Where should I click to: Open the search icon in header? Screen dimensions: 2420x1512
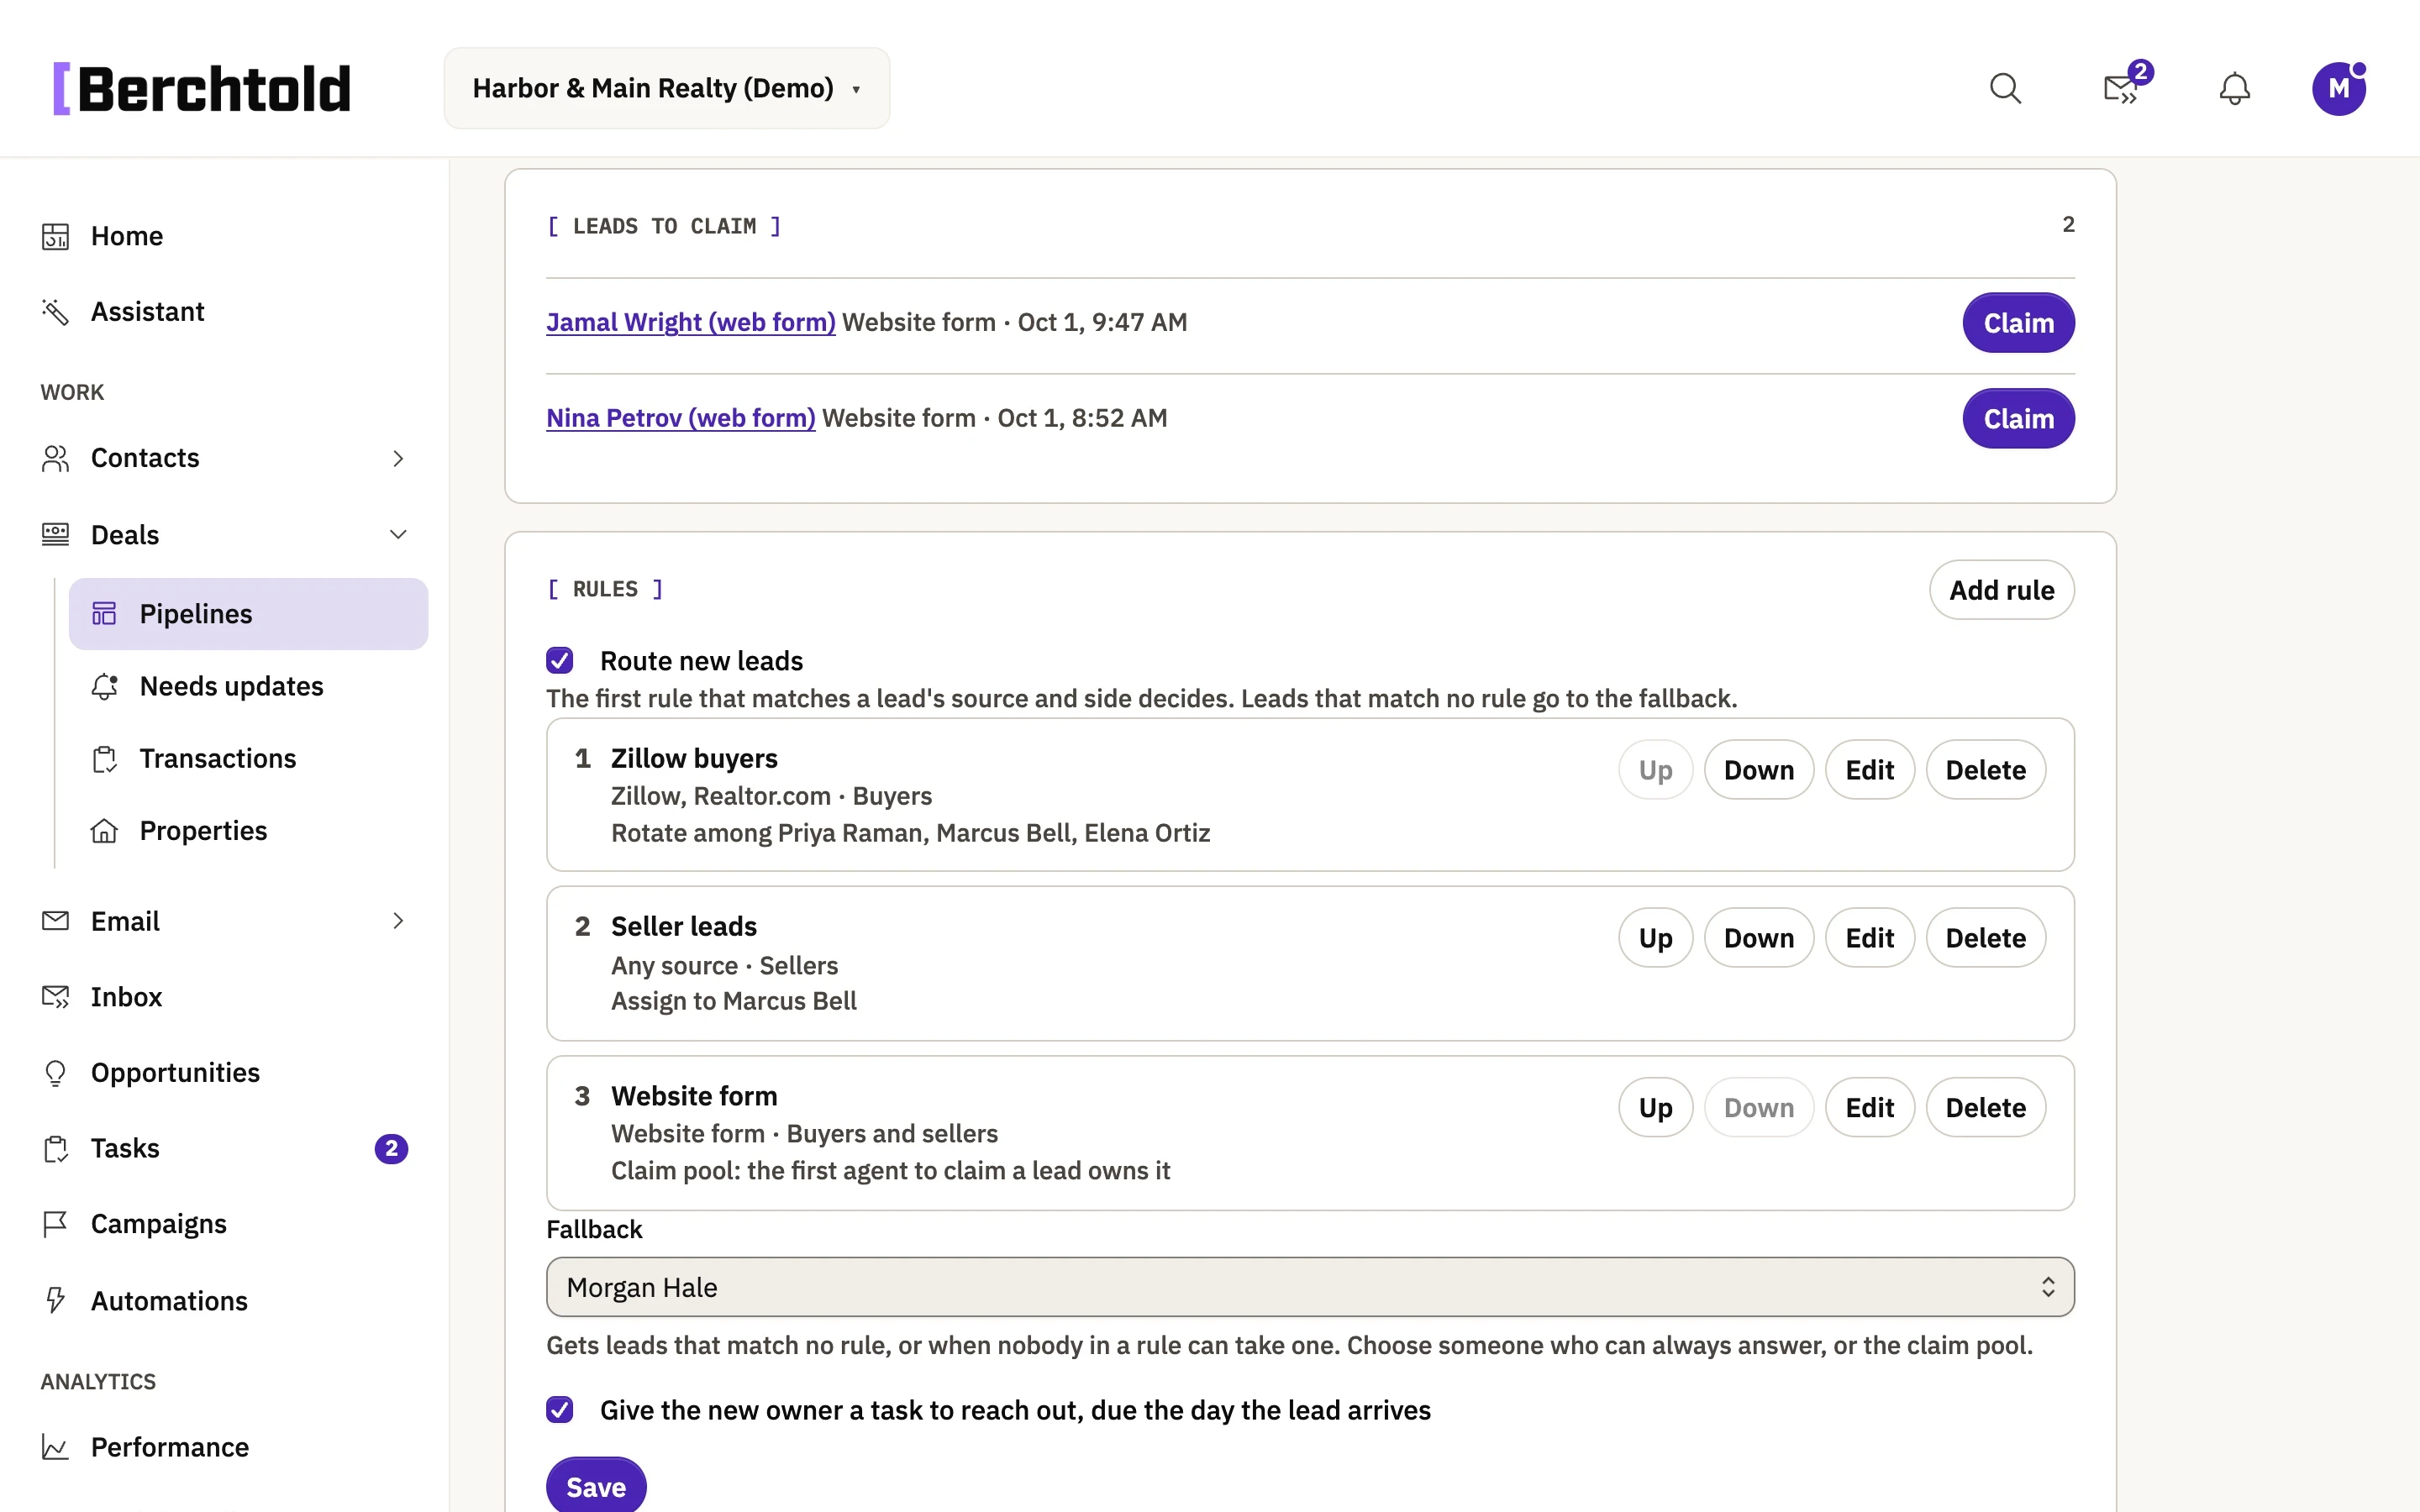[x=2005, y=89]
